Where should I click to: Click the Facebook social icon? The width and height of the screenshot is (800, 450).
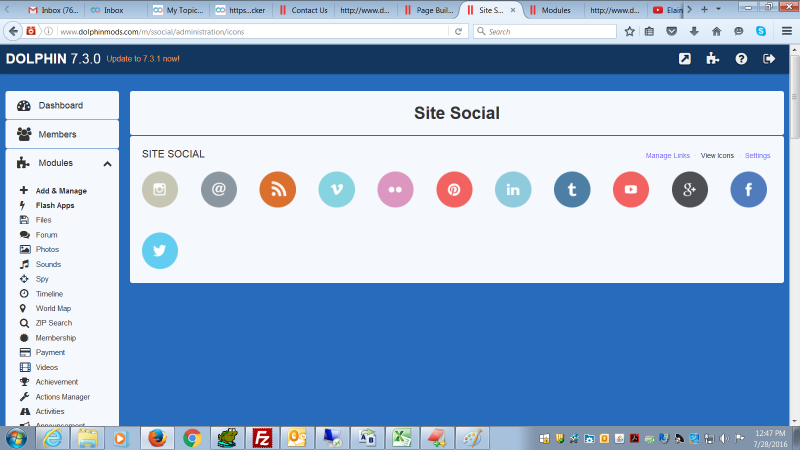[x=748, y=189]
